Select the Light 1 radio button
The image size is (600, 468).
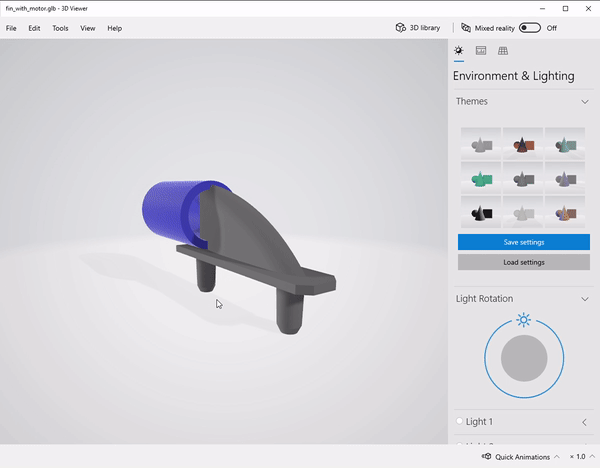click(460, 422)
